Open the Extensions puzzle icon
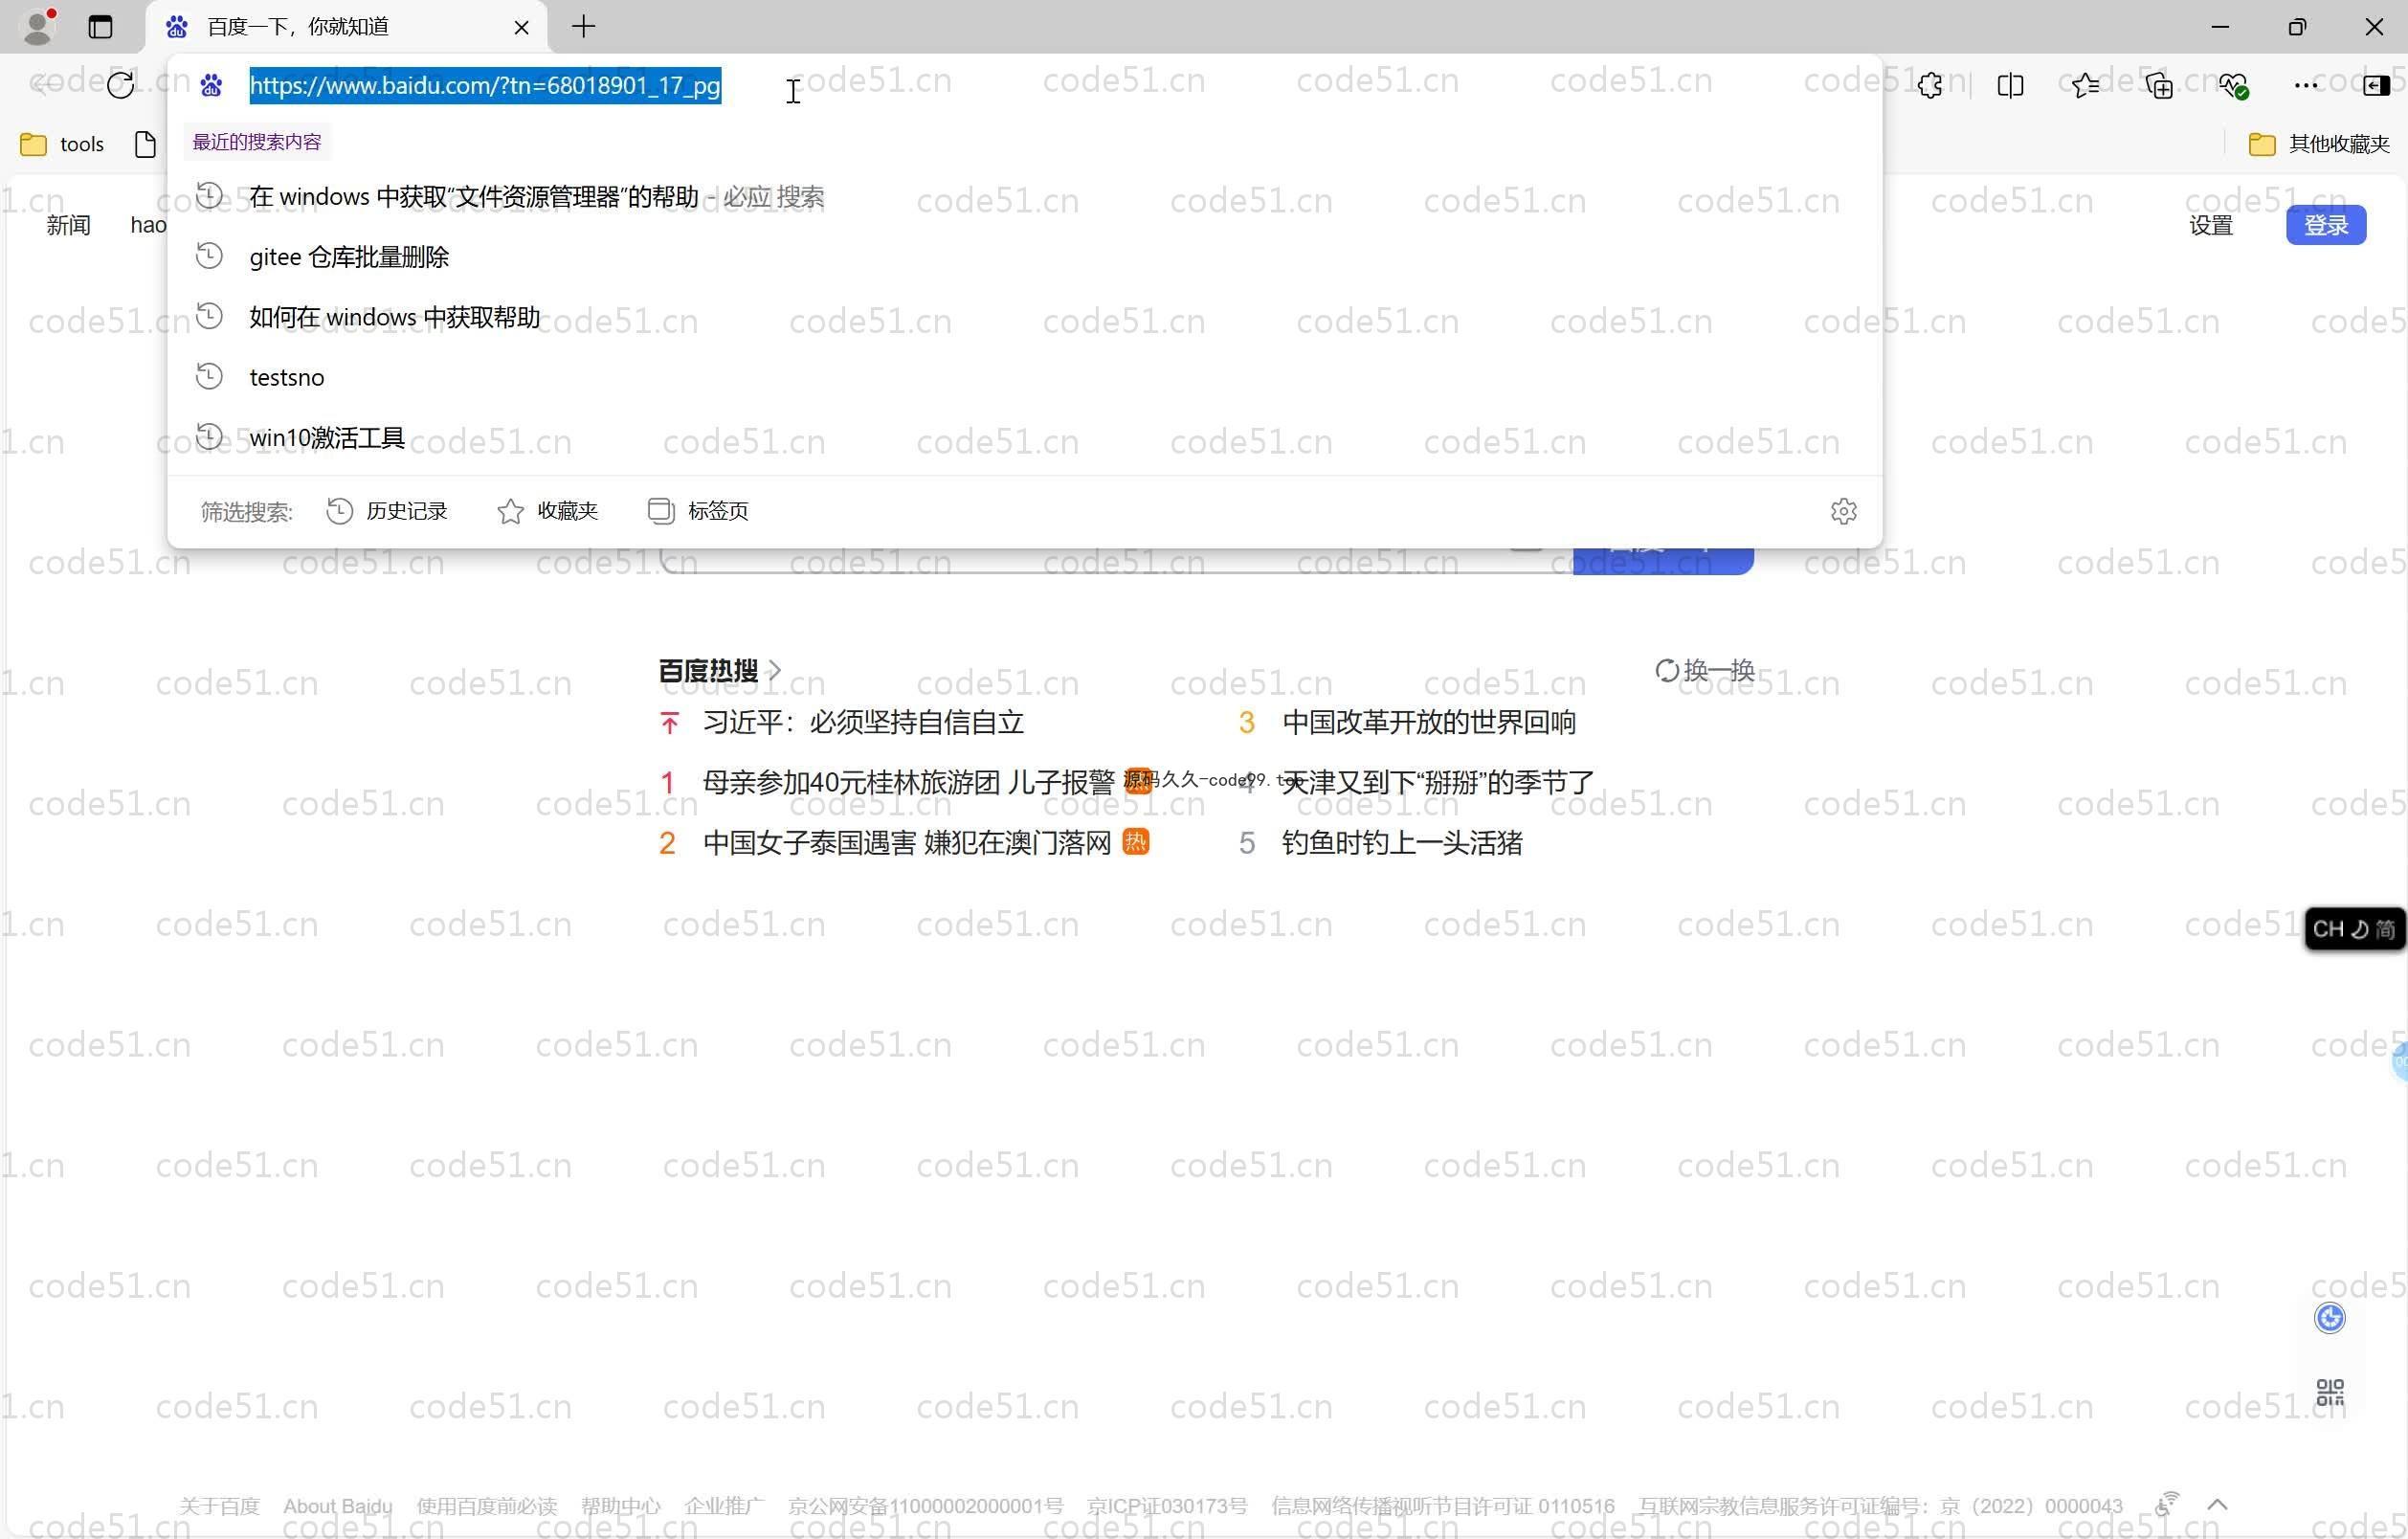This screenshot has width=2408, height=1539. 1930,85
